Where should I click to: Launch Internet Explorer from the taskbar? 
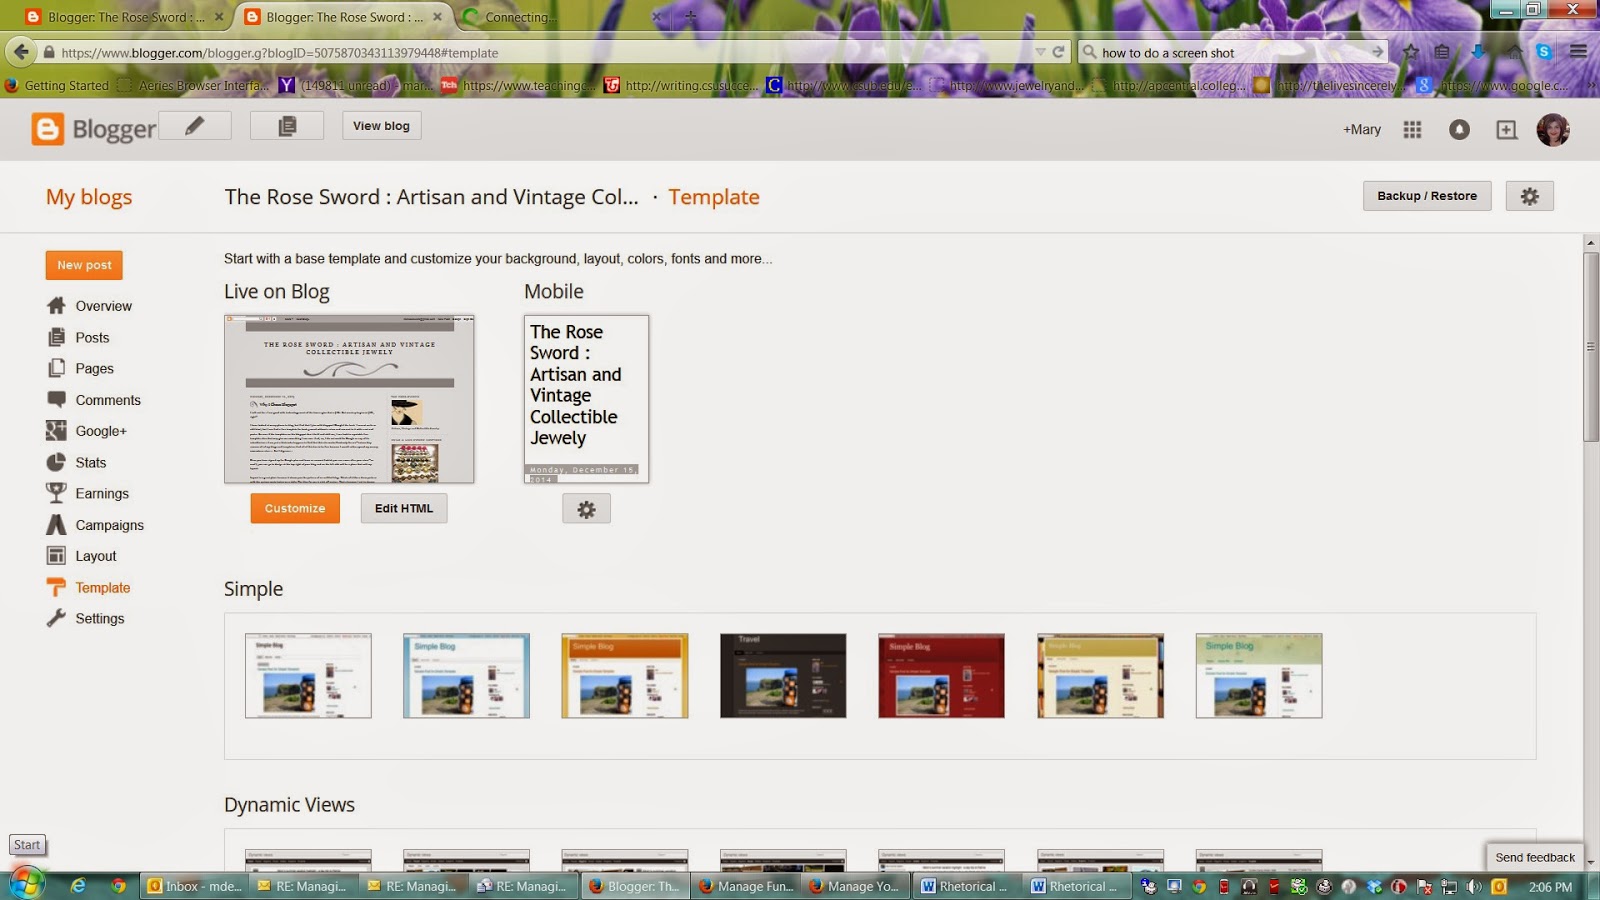(x=78, y=886)
